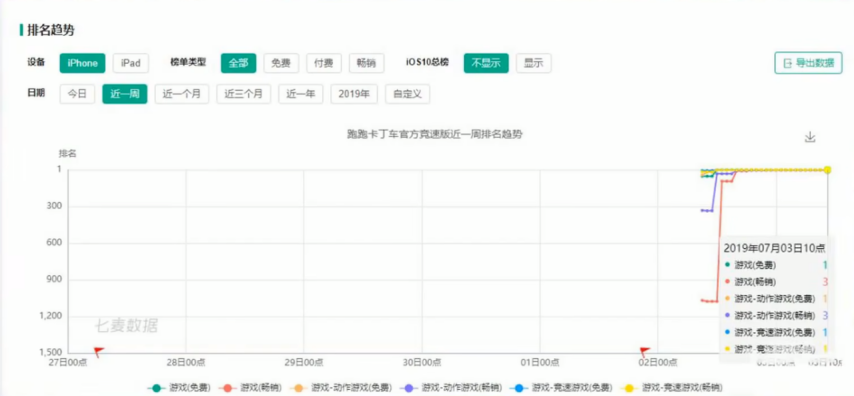This screenshot has height=396, width=854.
Task: Toggle the orange 游戏-动作游戏(免费) legend item
Action: coord(341,388)
